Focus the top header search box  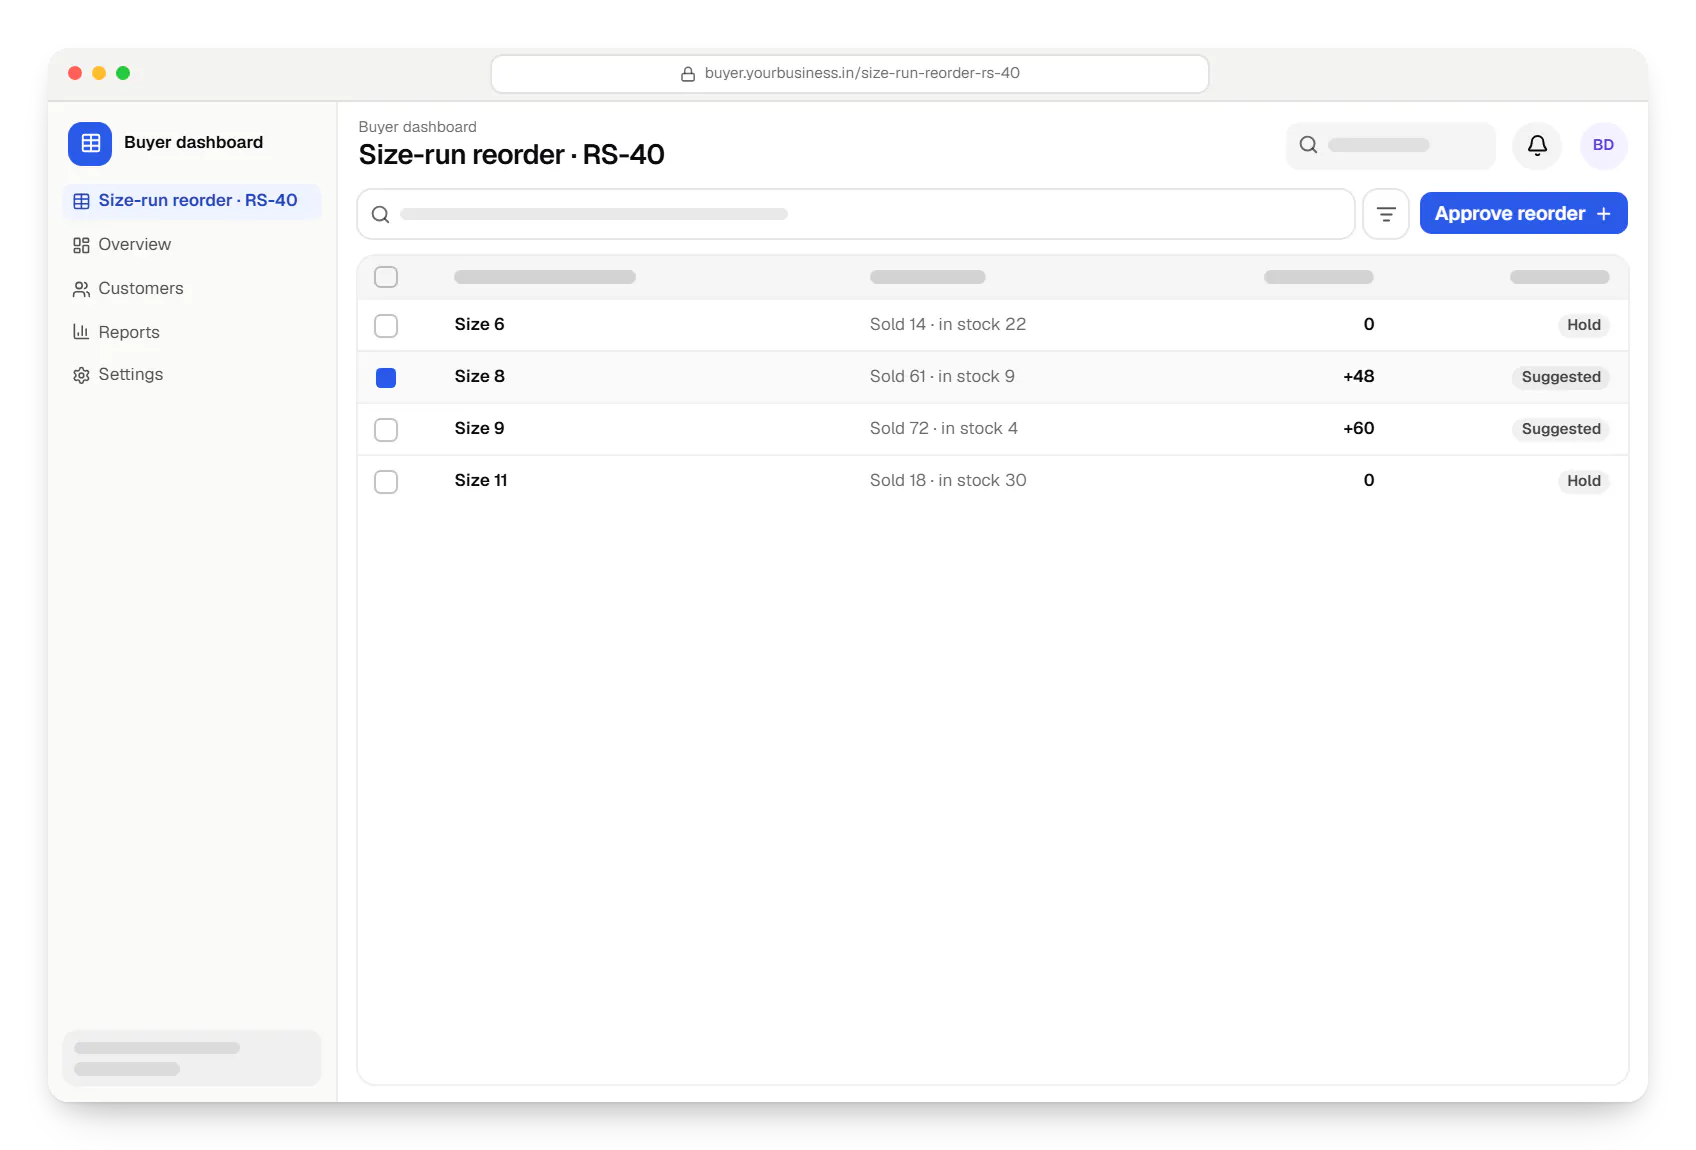click(x=1390, y=145)
